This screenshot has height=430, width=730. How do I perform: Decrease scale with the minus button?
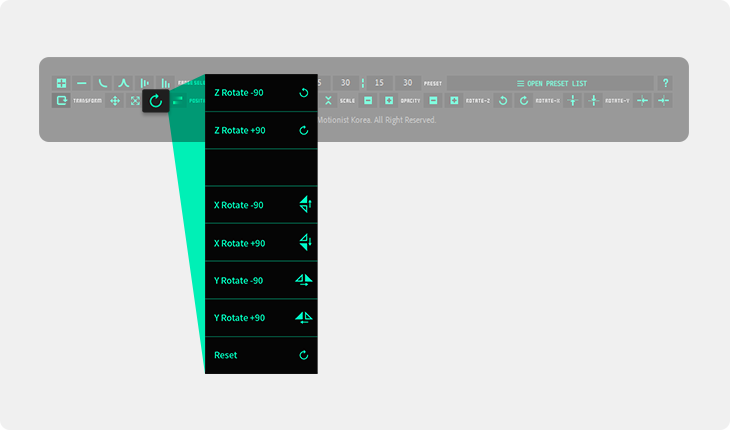[368, 101]
